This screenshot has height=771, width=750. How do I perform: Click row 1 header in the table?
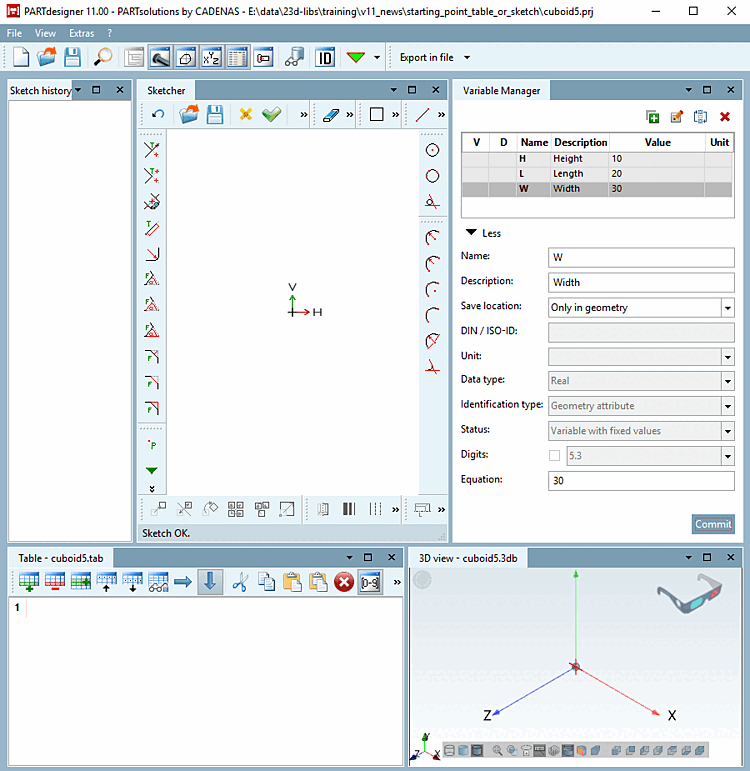[17, 608]
